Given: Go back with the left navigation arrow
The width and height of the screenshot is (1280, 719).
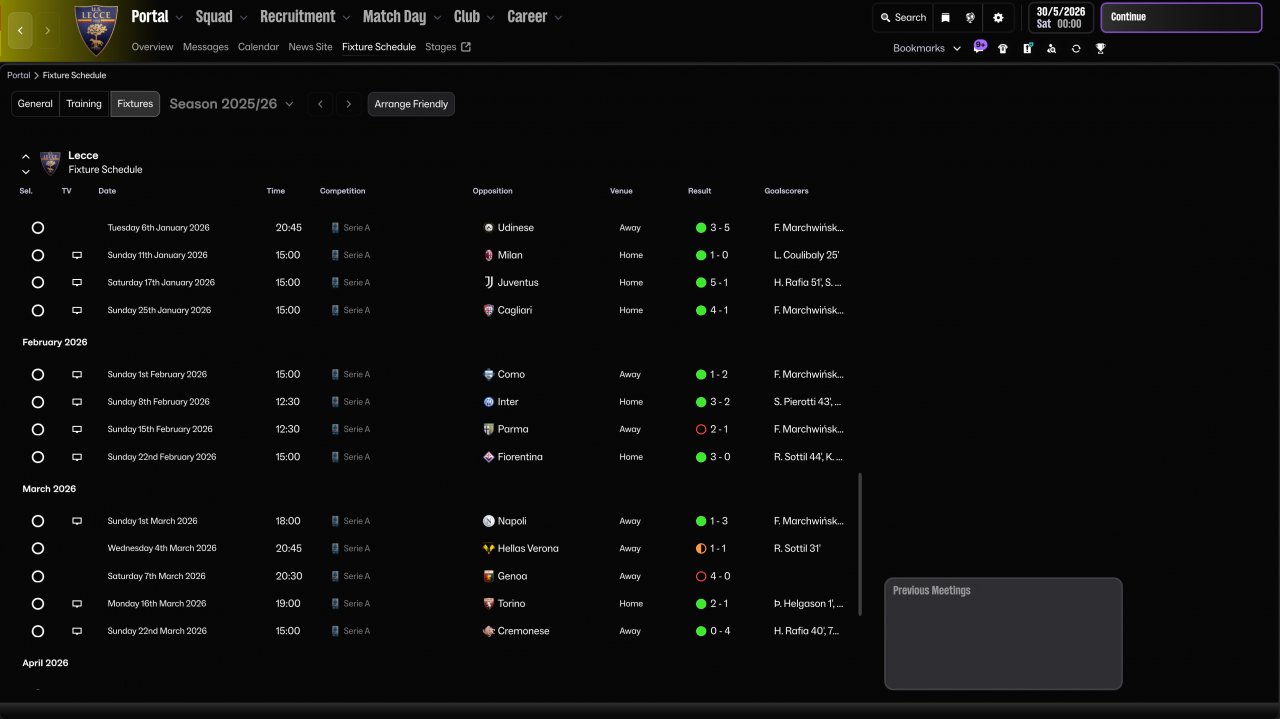Looking at the screenshot, I should [21, 31].
